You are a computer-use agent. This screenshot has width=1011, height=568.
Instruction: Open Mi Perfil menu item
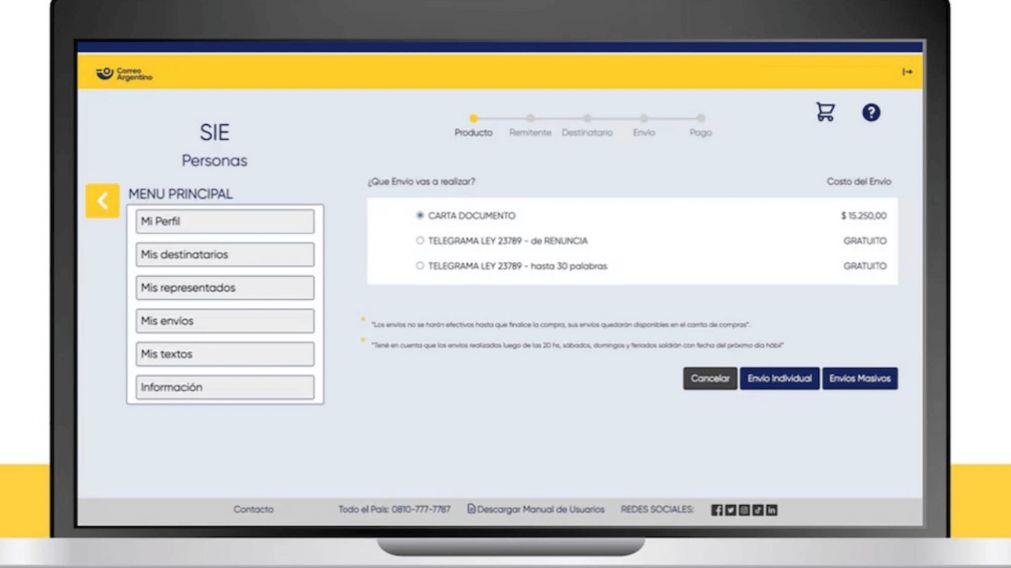pyautogui.click(x=225, y=221)
